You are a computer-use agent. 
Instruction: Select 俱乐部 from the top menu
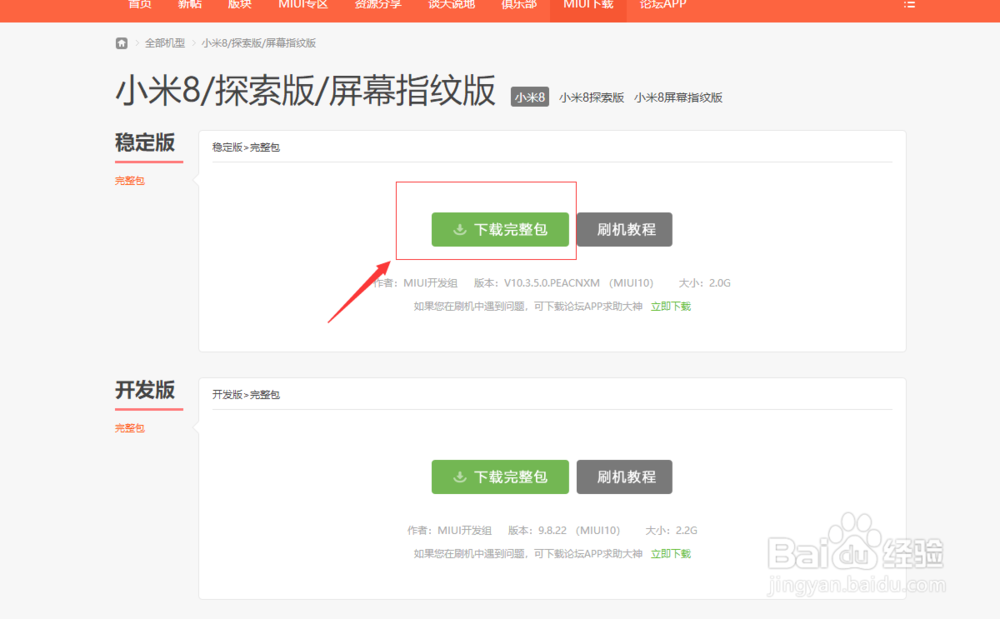(x=519, y=4)
